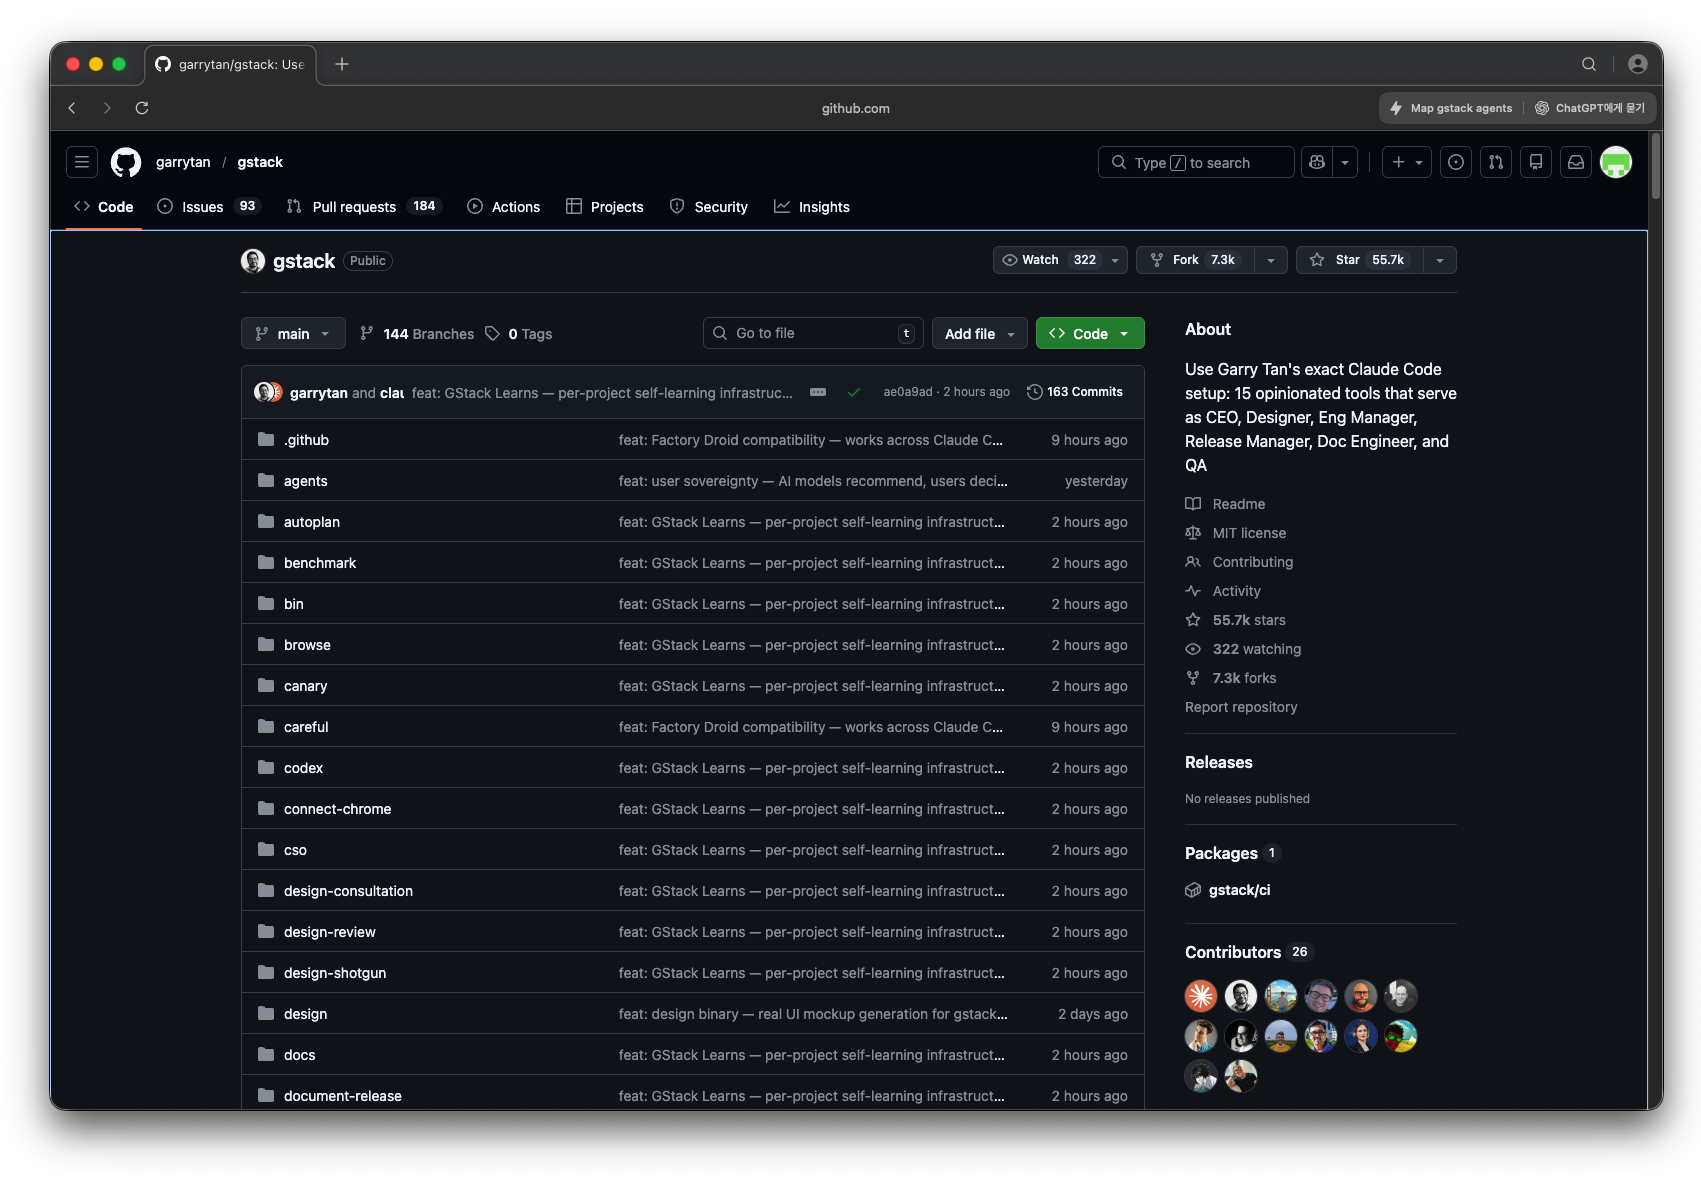This screenshot has width=1701, height=1184.
Task: Open the browse folder
Action: (307, 645)
